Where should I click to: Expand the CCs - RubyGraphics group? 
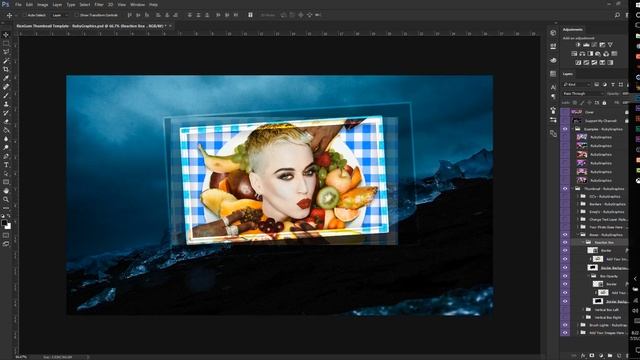tap(578, 196)
